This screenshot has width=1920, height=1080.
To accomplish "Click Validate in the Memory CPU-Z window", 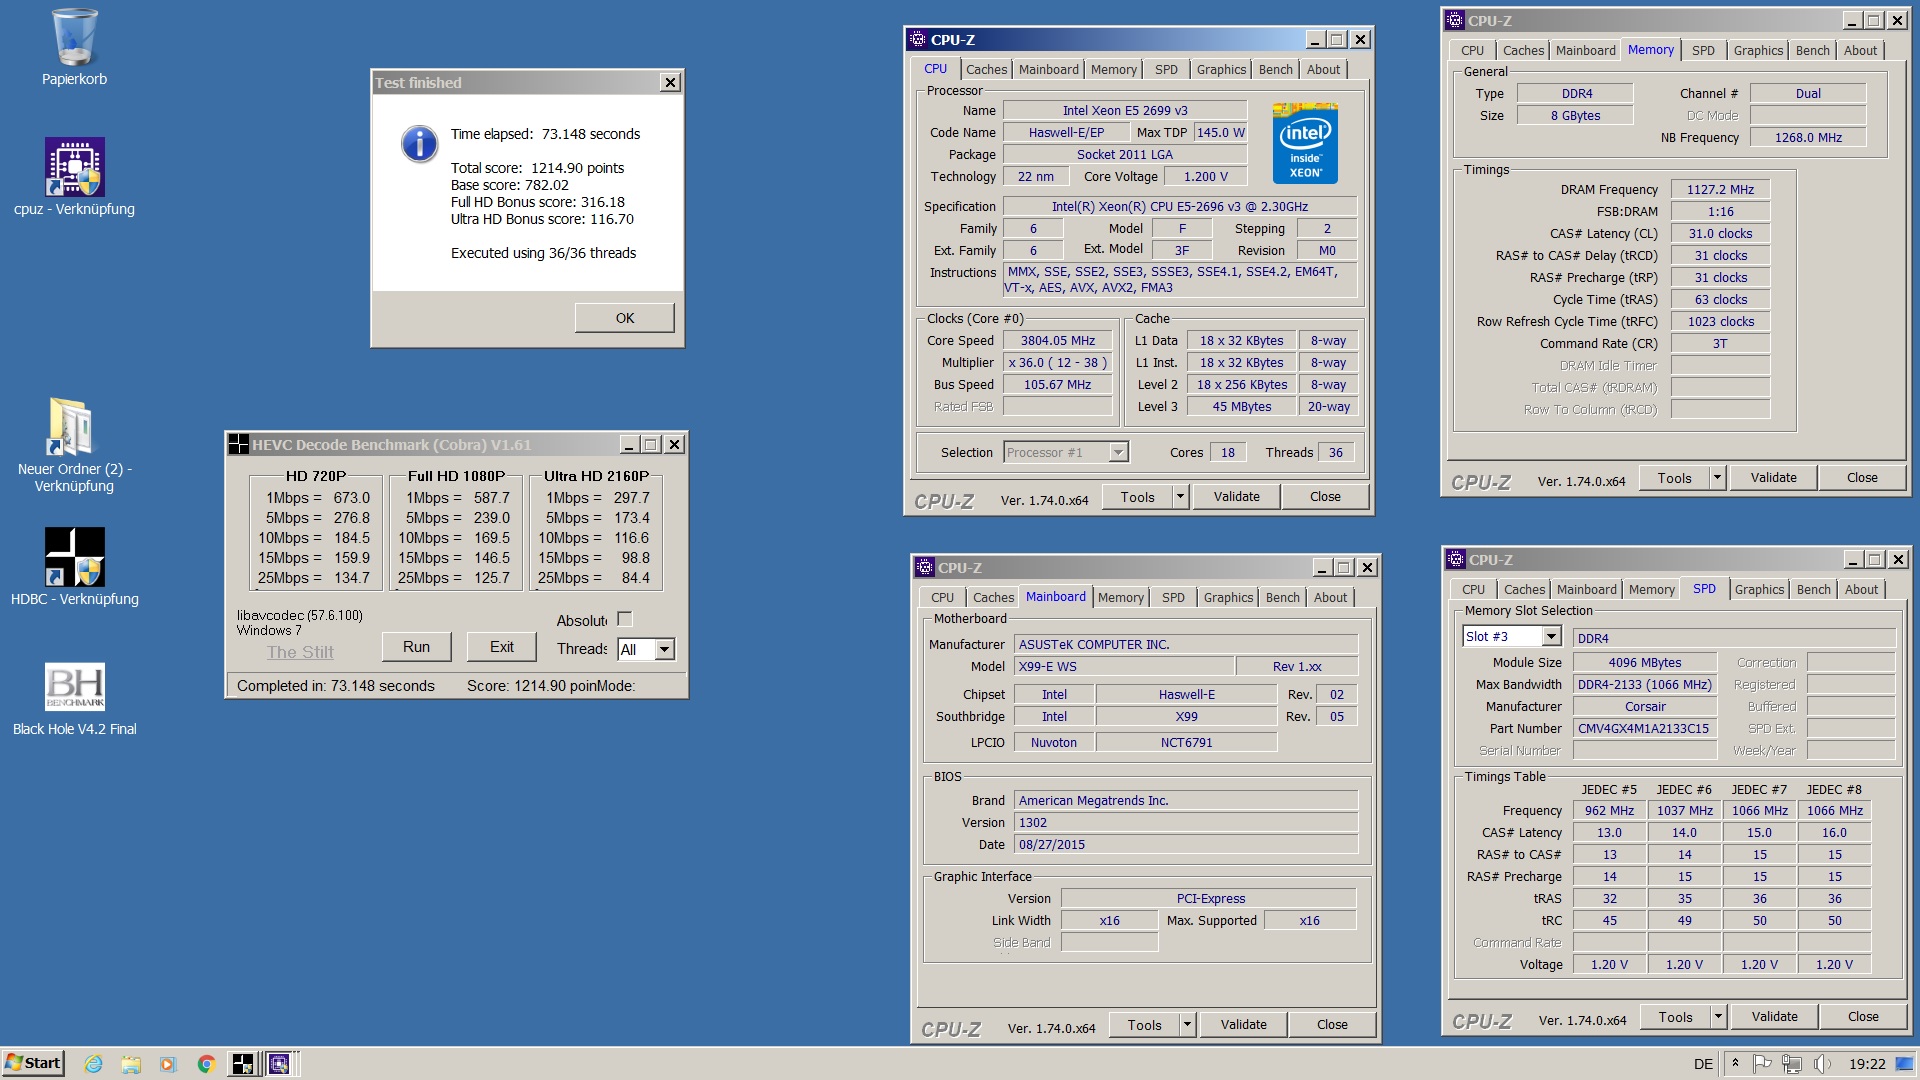I will click(x=1773, y=477).
